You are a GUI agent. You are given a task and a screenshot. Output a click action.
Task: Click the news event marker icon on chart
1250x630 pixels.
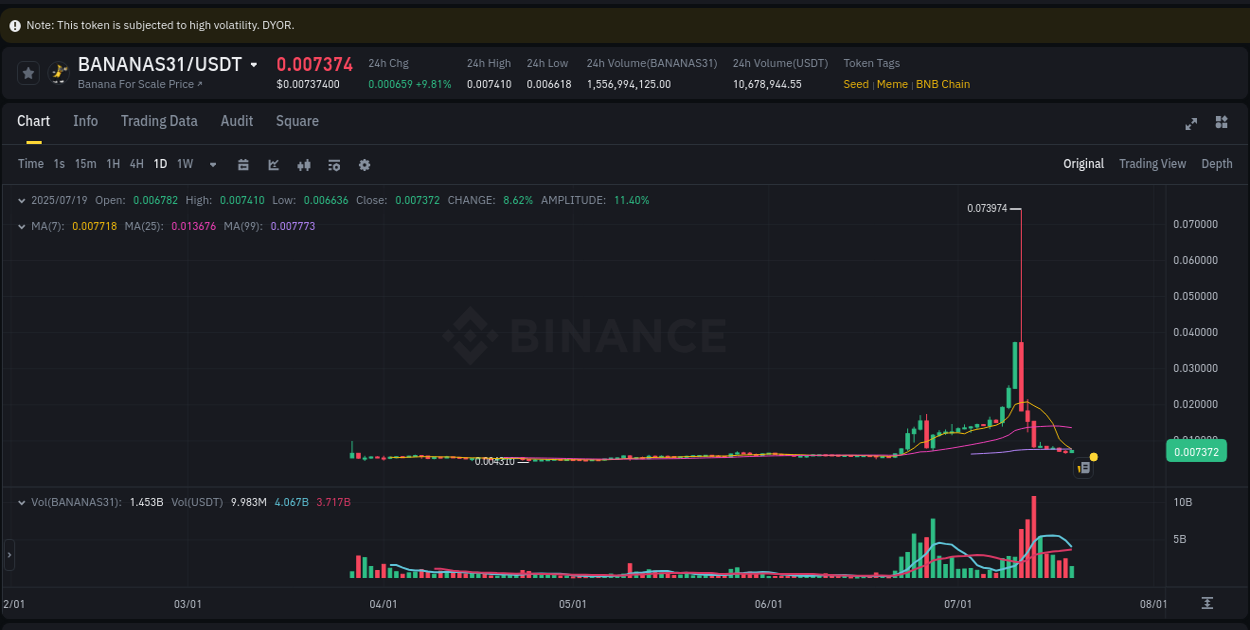point(1083,467)
